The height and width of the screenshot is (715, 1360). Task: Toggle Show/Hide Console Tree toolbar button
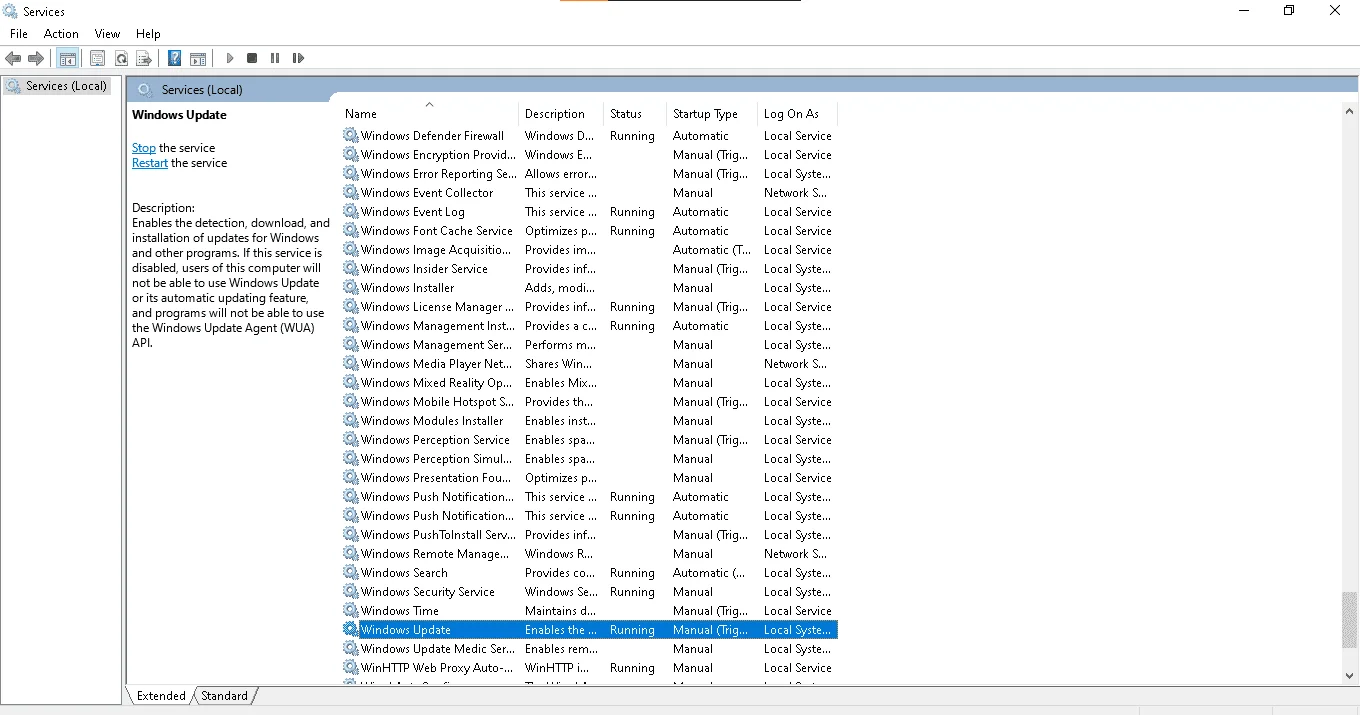[68, 58]
